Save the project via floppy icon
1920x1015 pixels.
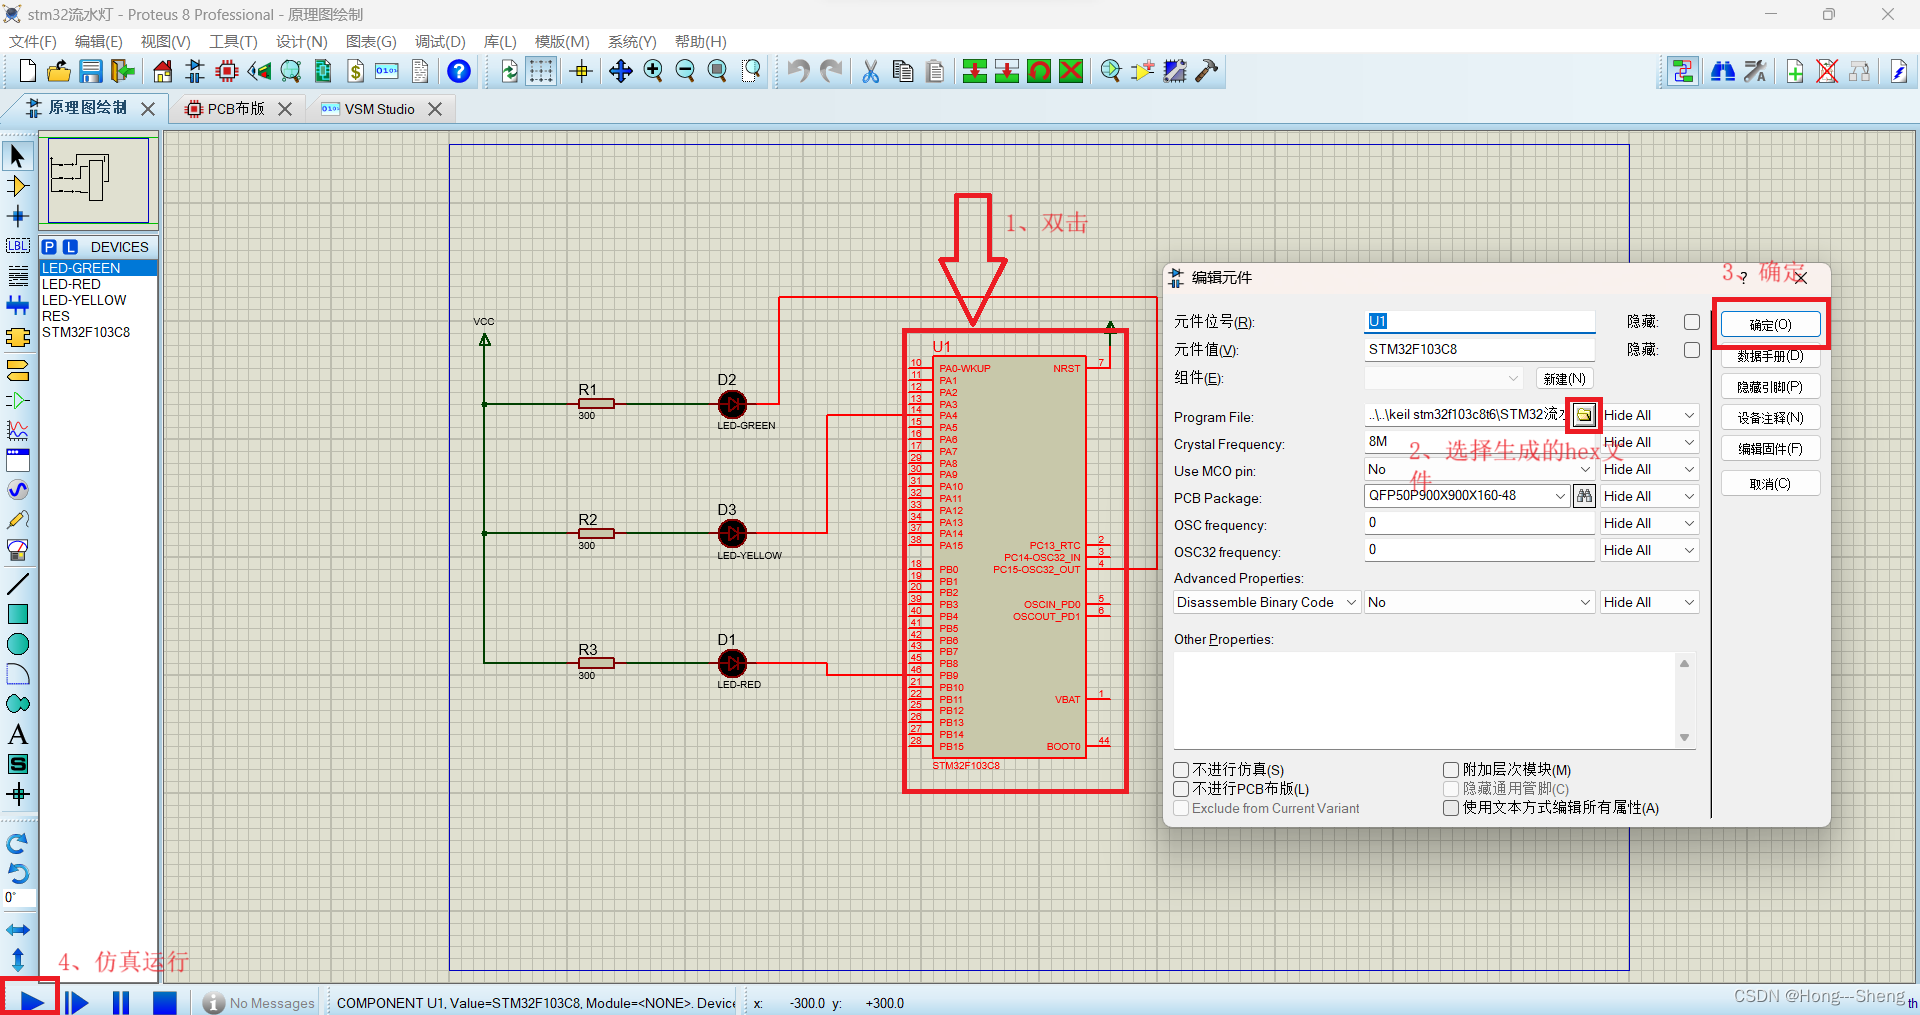coord(91,71)
